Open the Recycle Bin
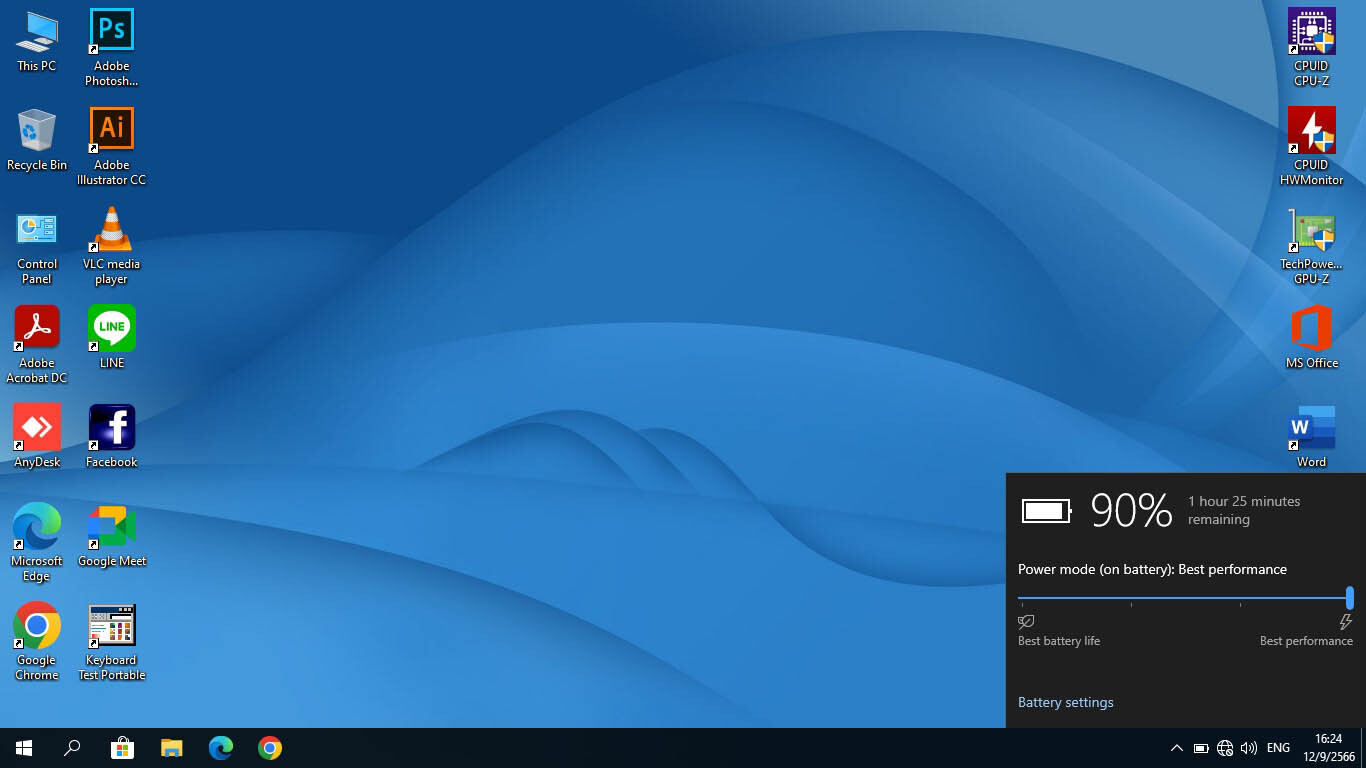The height and width of the screenshot is (768, 1366). click(37, 141)
